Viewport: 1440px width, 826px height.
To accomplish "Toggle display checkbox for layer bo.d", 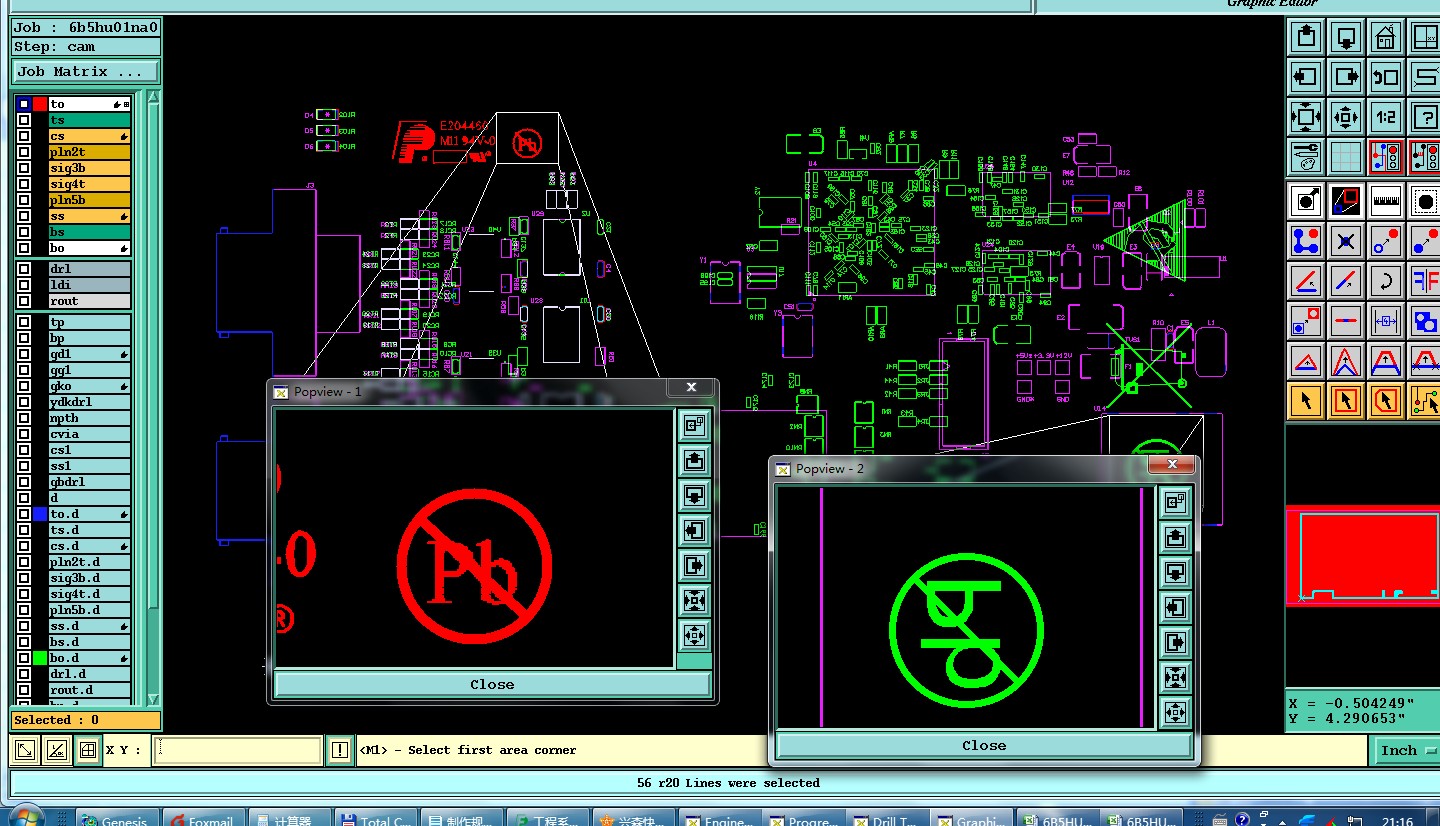I will coord(24,658).
